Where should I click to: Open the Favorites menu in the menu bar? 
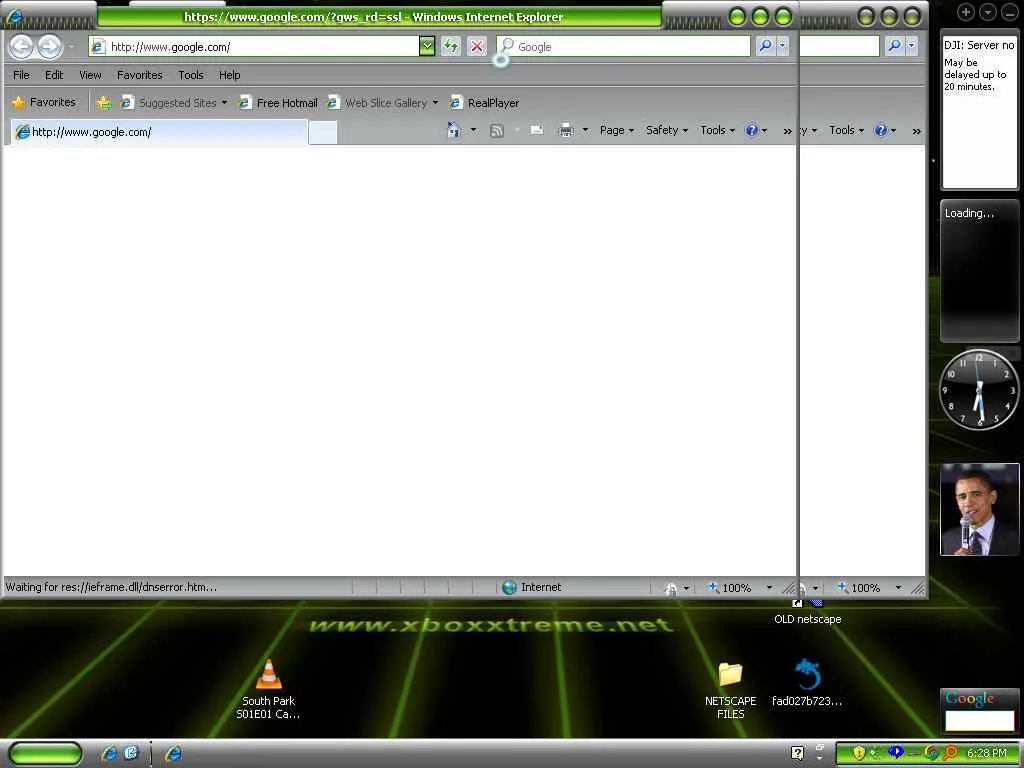click(140, 75)
